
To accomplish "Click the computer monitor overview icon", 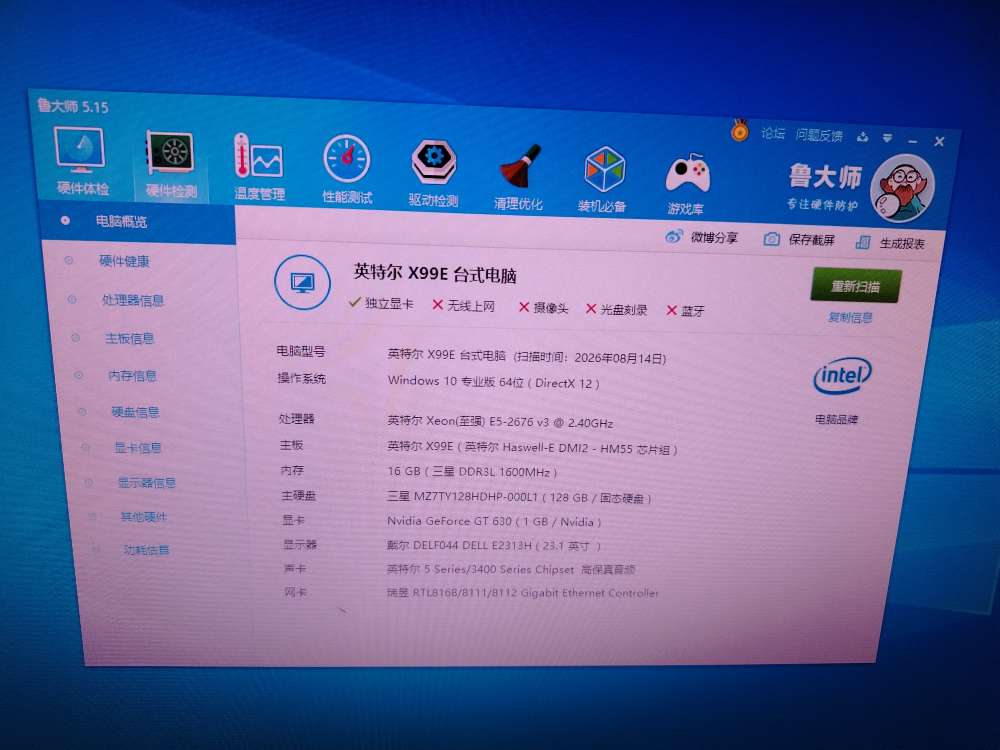I will point(302,282).
